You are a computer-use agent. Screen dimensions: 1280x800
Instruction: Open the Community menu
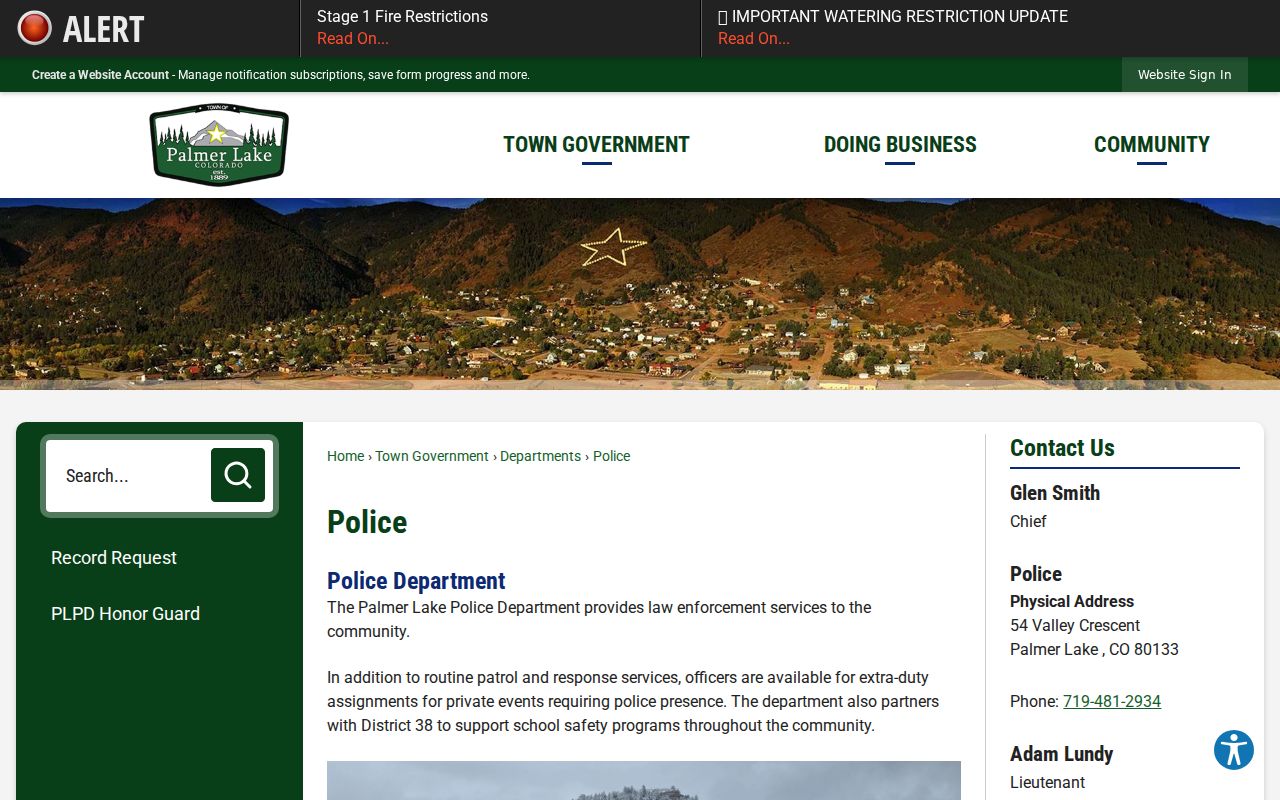(x=1152, y=145)
